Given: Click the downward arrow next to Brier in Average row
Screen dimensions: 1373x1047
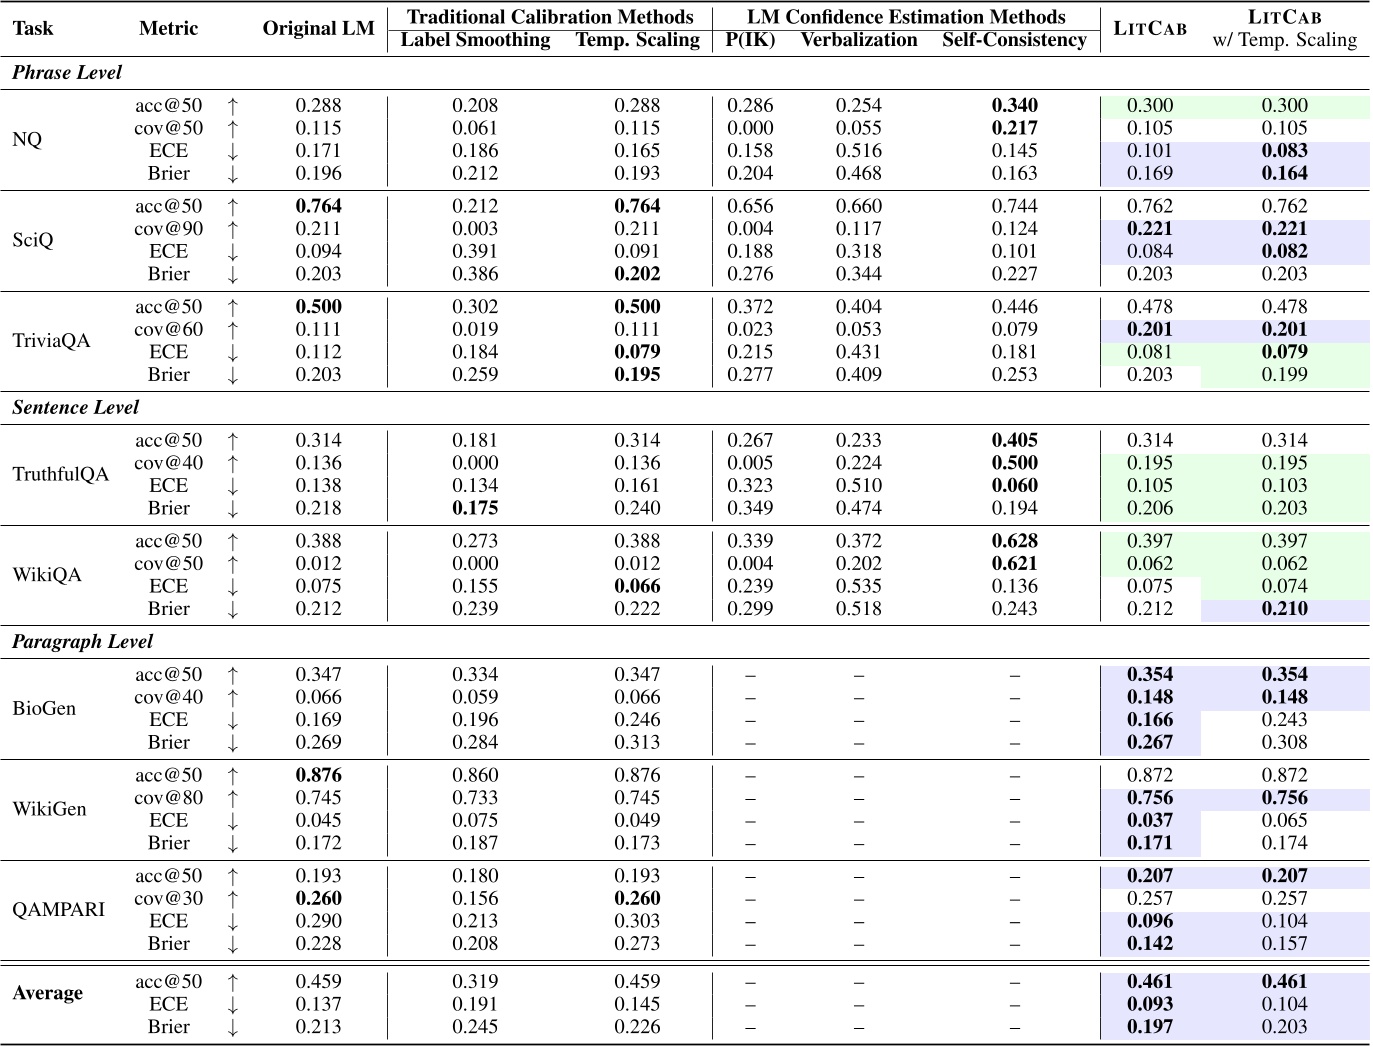Looking at the screenshot, I should coord(231,1026).
